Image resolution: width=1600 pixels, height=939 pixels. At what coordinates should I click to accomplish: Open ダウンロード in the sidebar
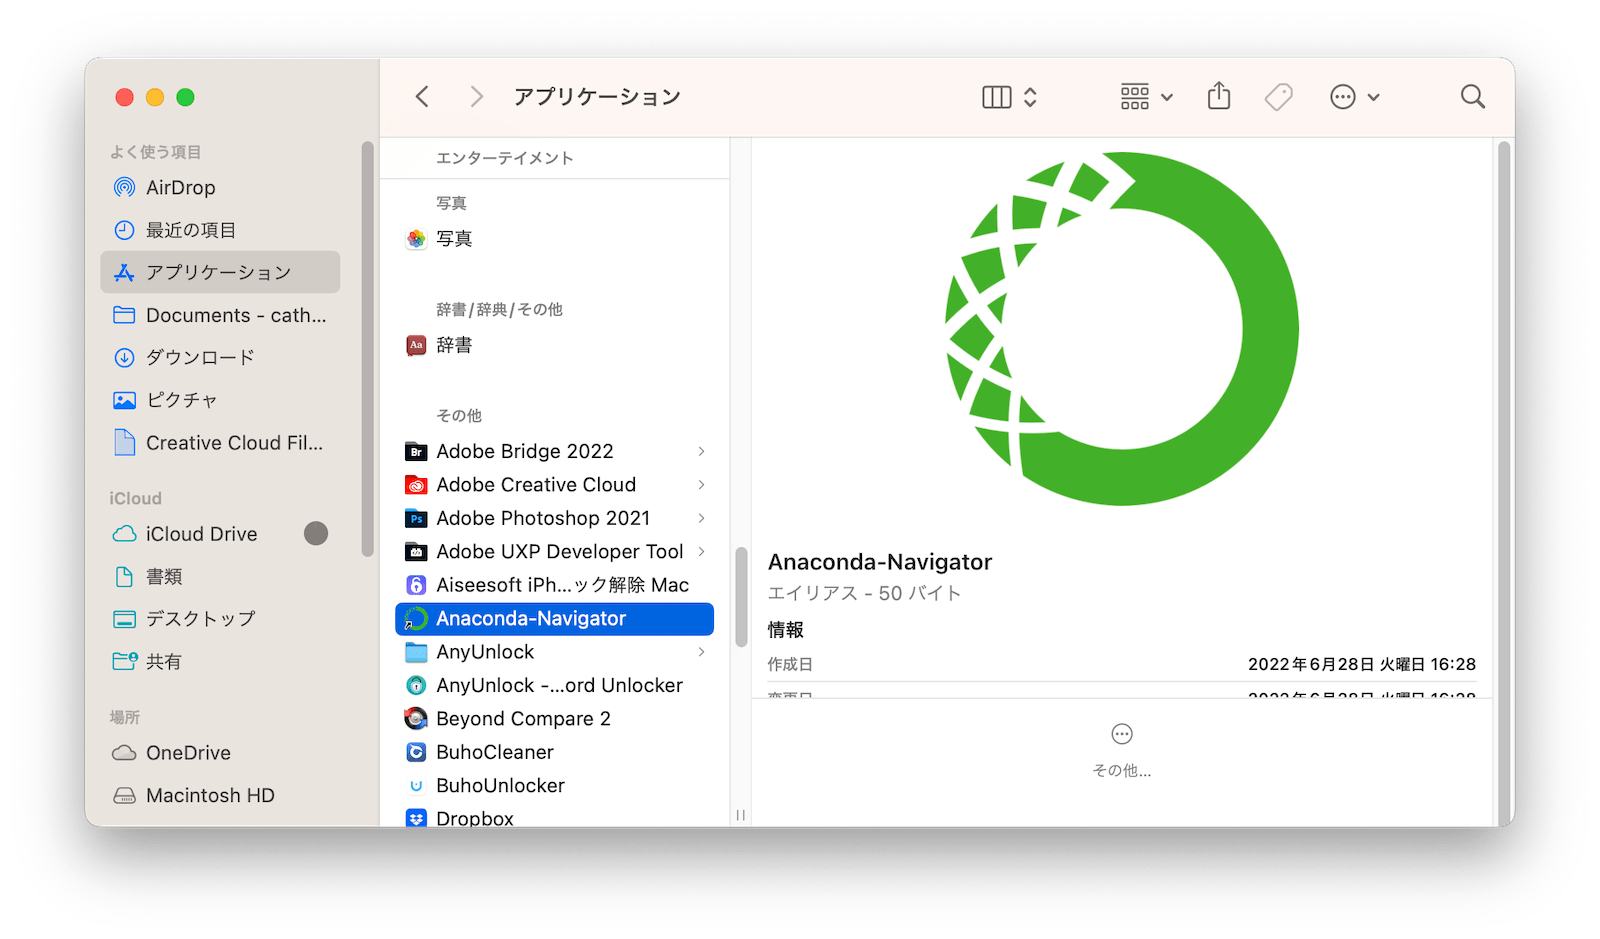tap(200, 357)
